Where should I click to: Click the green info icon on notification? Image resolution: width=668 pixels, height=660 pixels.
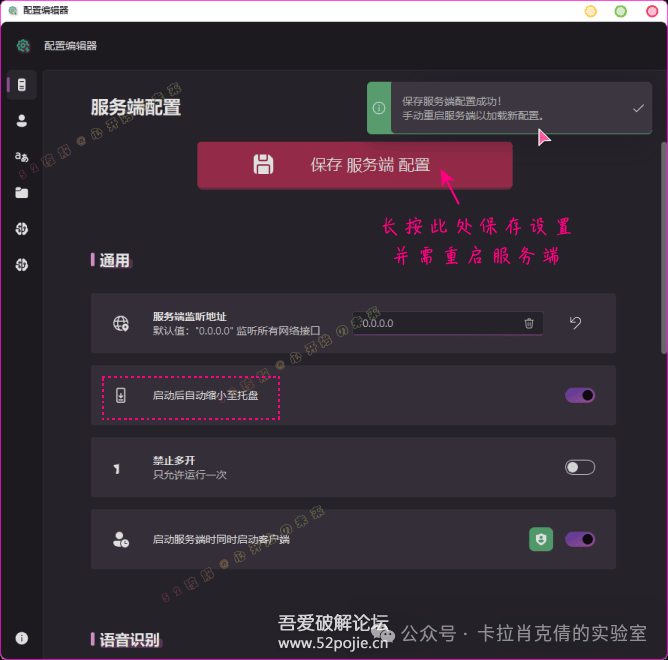tap(379, 108)
